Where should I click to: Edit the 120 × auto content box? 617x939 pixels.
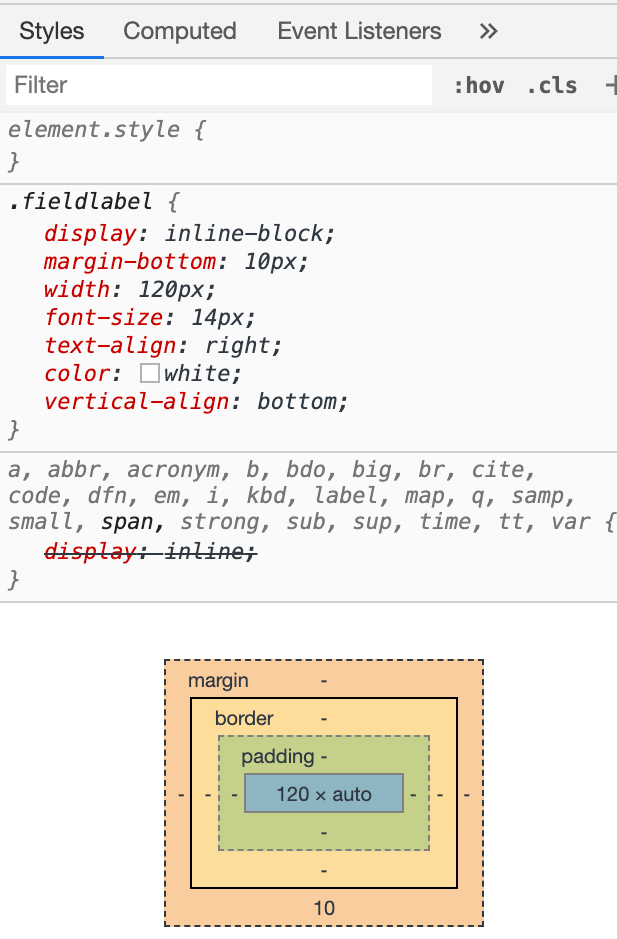coord(324,793)
